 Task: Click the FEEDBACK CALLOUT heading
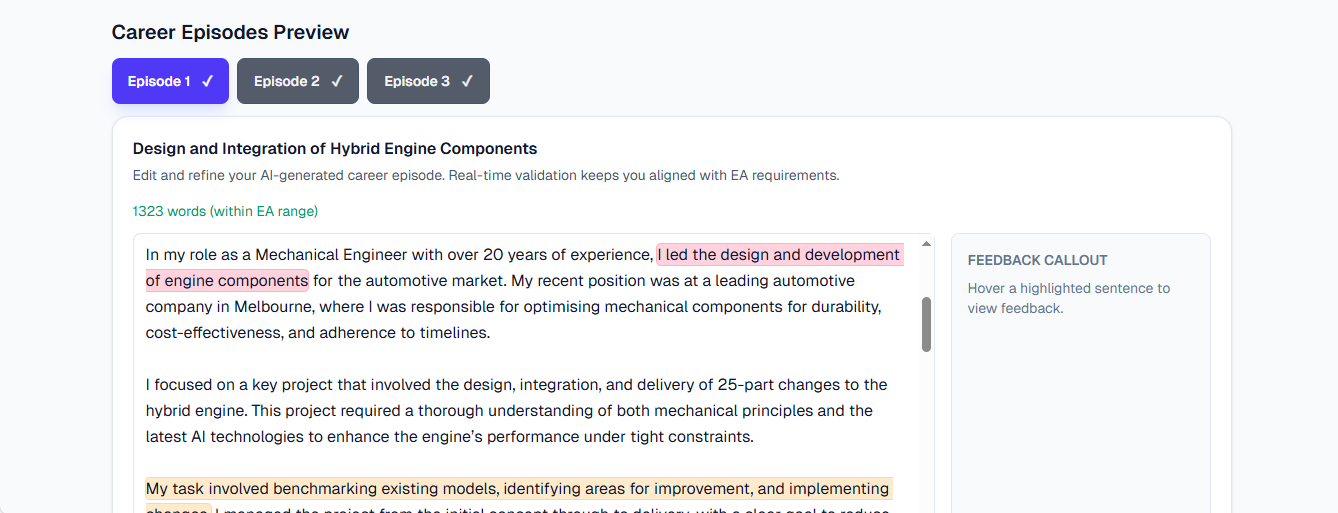tap(1038, 260)
